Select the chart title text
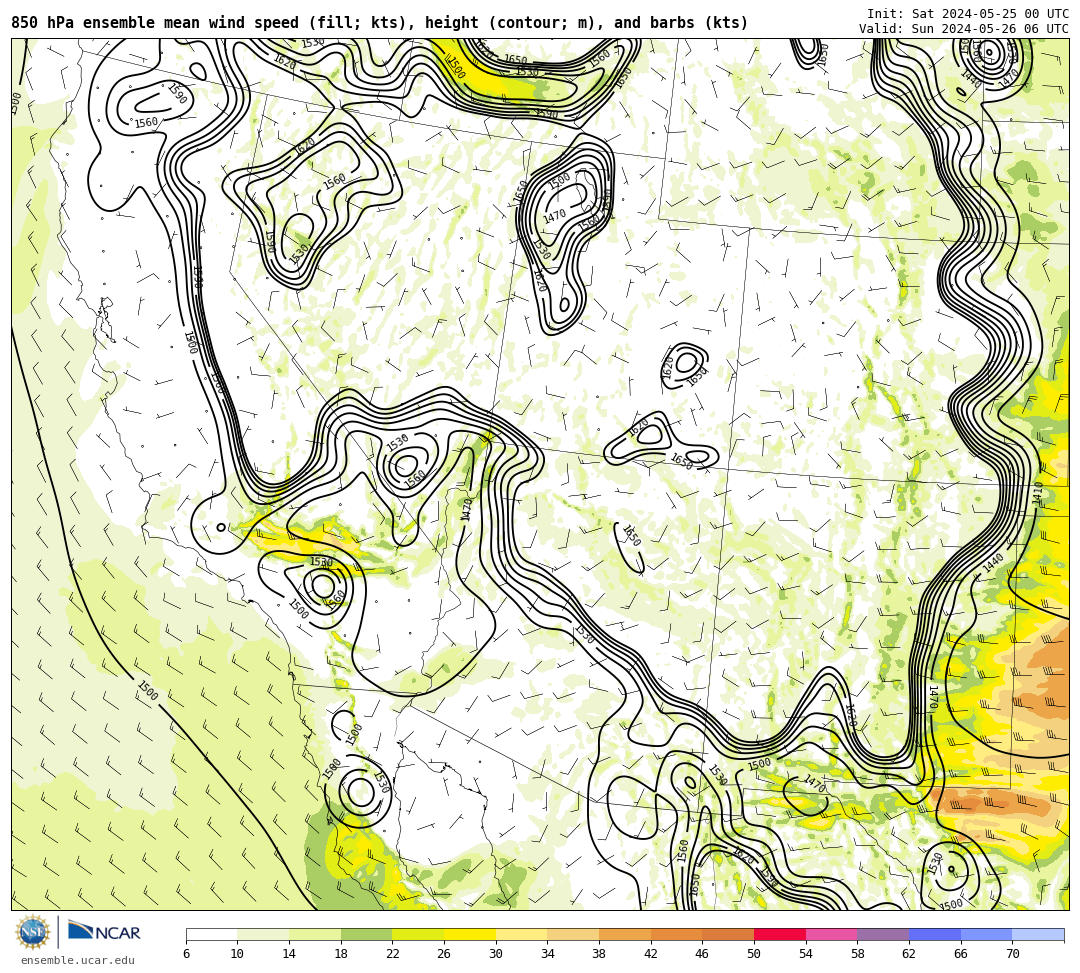Screen dimensions: 1080x973 380,23
